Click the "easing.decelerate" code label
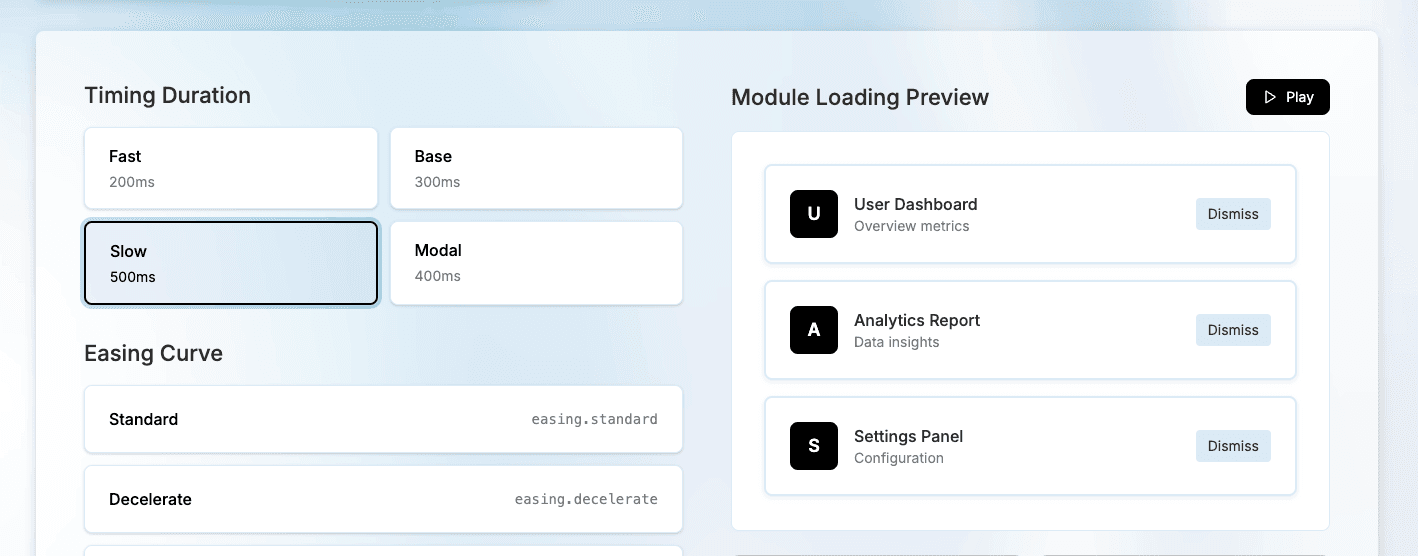Viewport: 1418px width, 556px height. click(x=586, y=499)
